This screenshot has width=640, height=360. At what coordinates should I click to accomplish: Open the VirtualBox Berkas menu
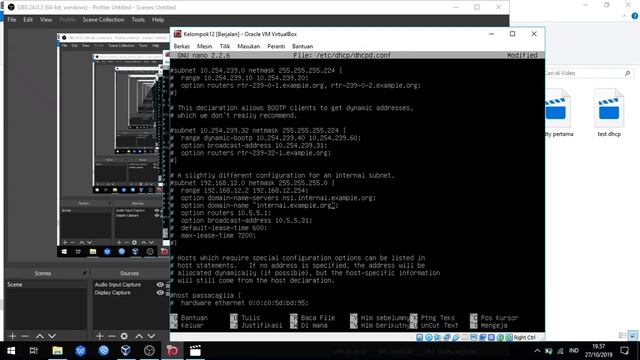click(x=182, y=46)
